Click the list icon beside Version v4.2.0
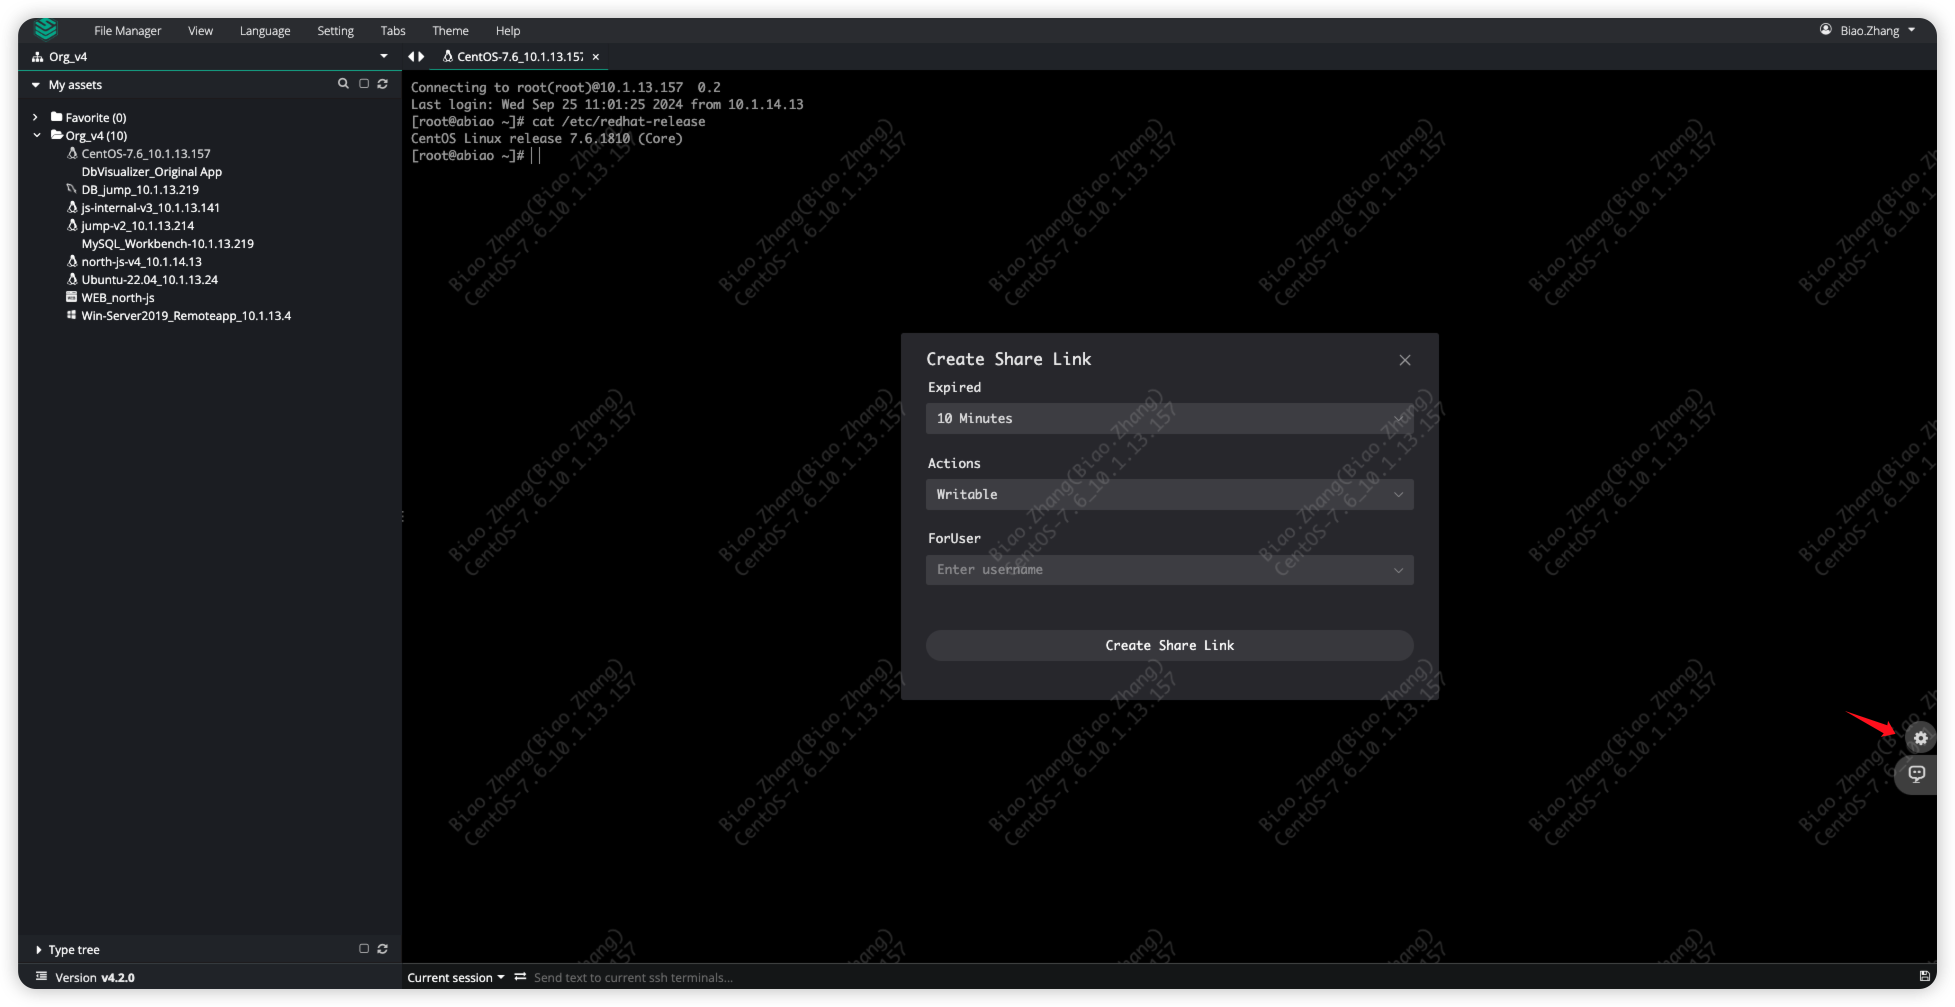This screenshot has width=1955, height=1007. click(x=41, y=977)
